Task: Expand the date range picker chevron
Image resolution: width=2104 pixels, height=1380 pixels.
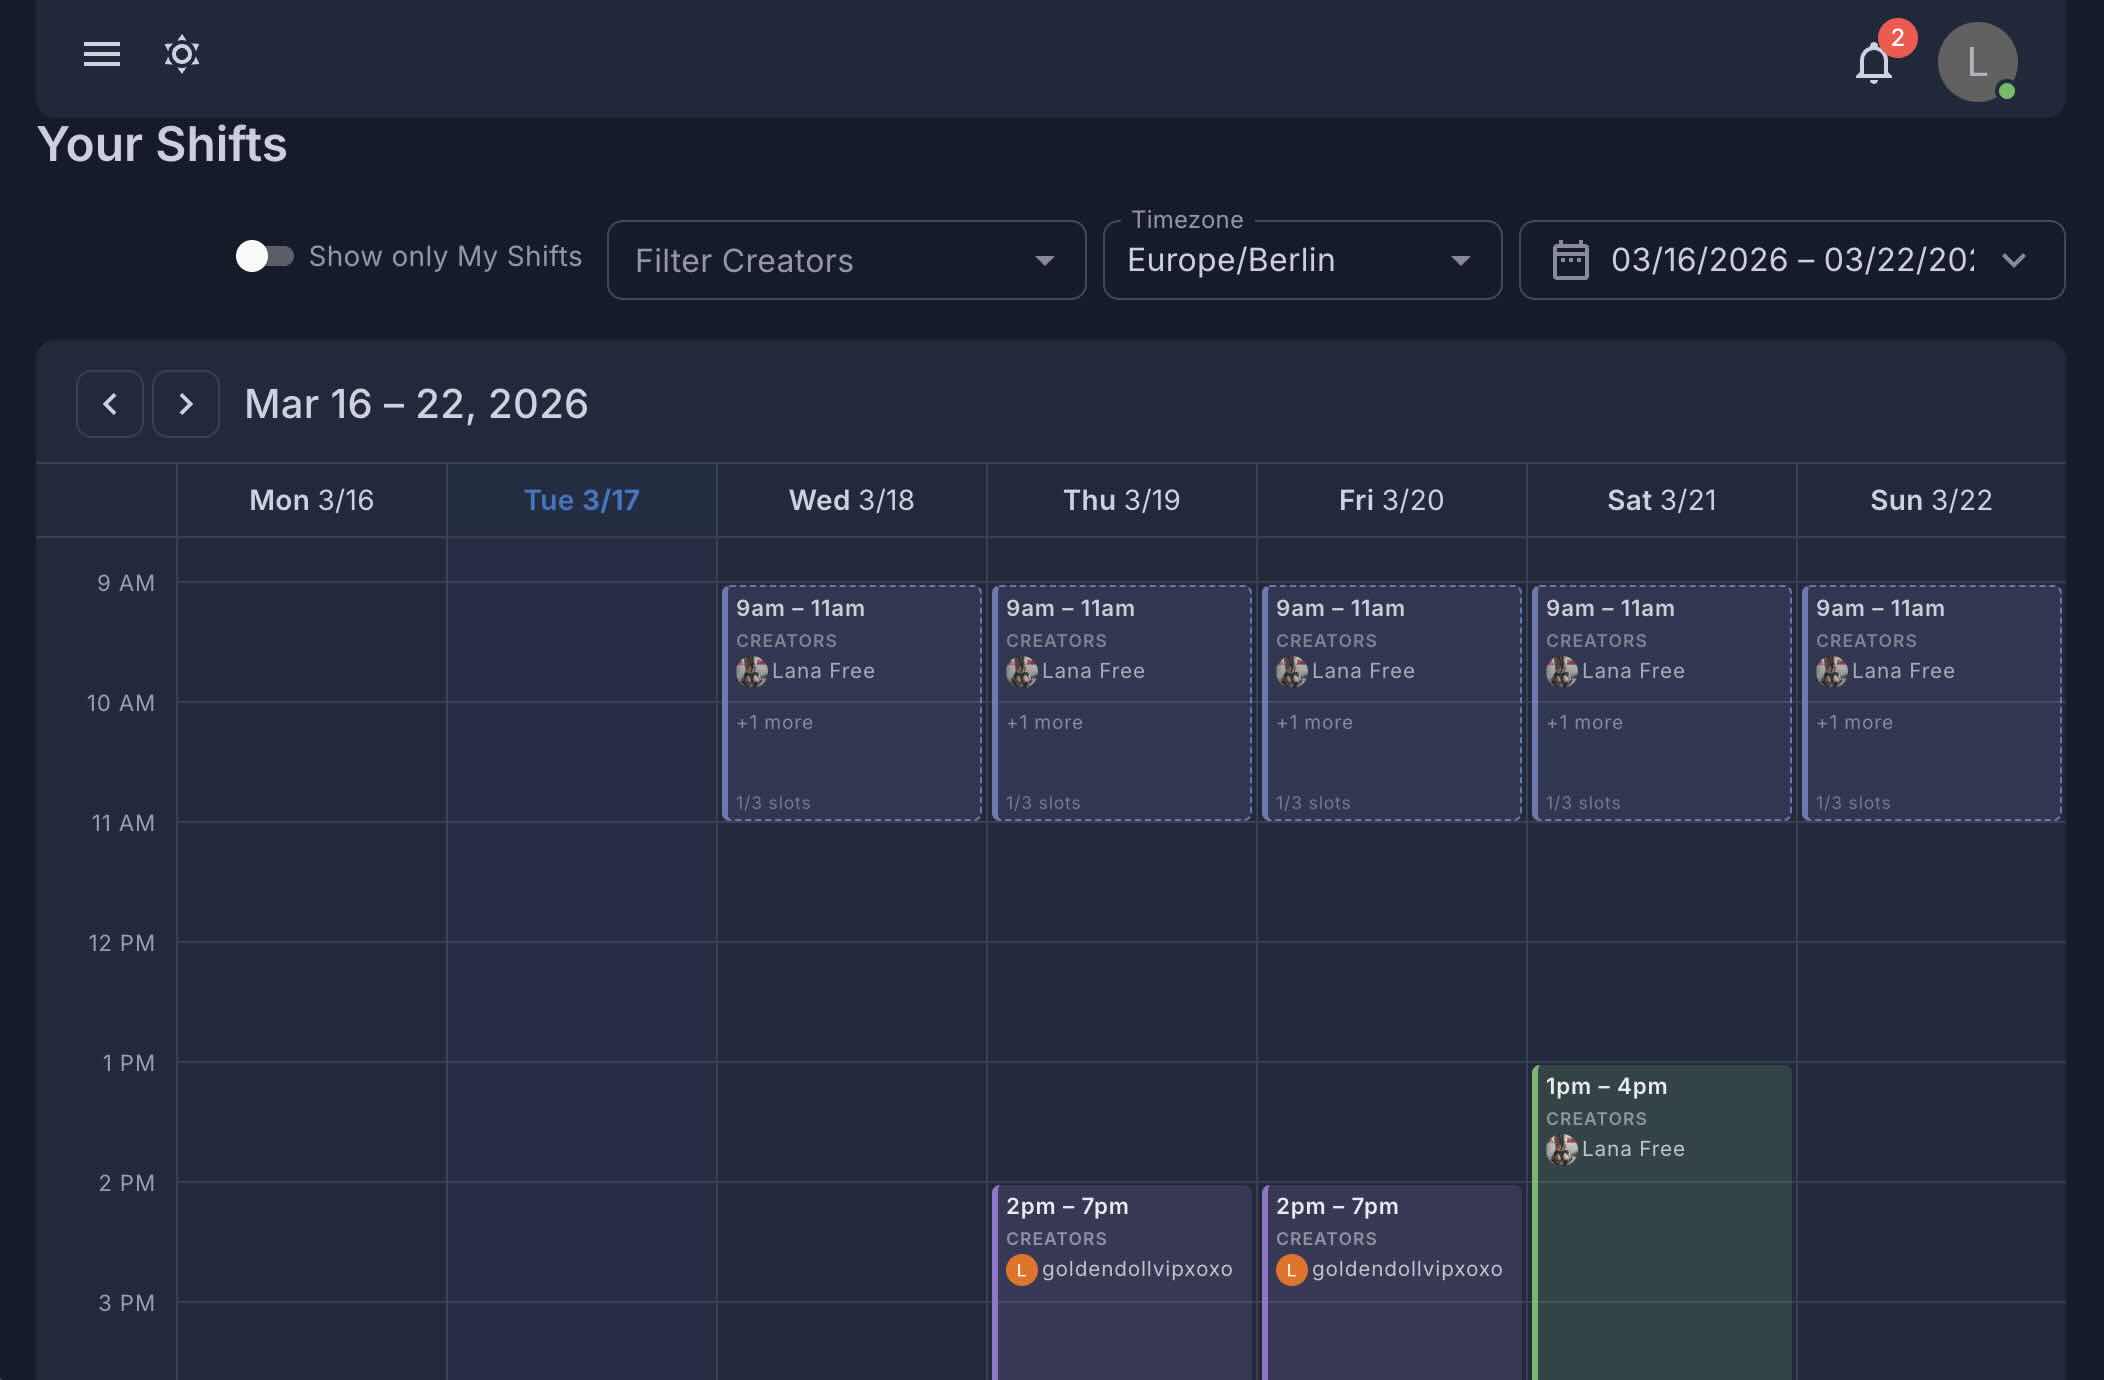Action: 2014,260
